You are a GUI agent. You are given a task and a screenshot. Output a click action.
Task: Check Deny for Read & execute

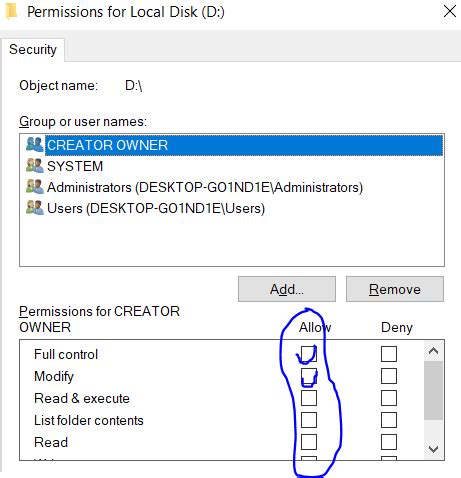[x=389, y=398]
